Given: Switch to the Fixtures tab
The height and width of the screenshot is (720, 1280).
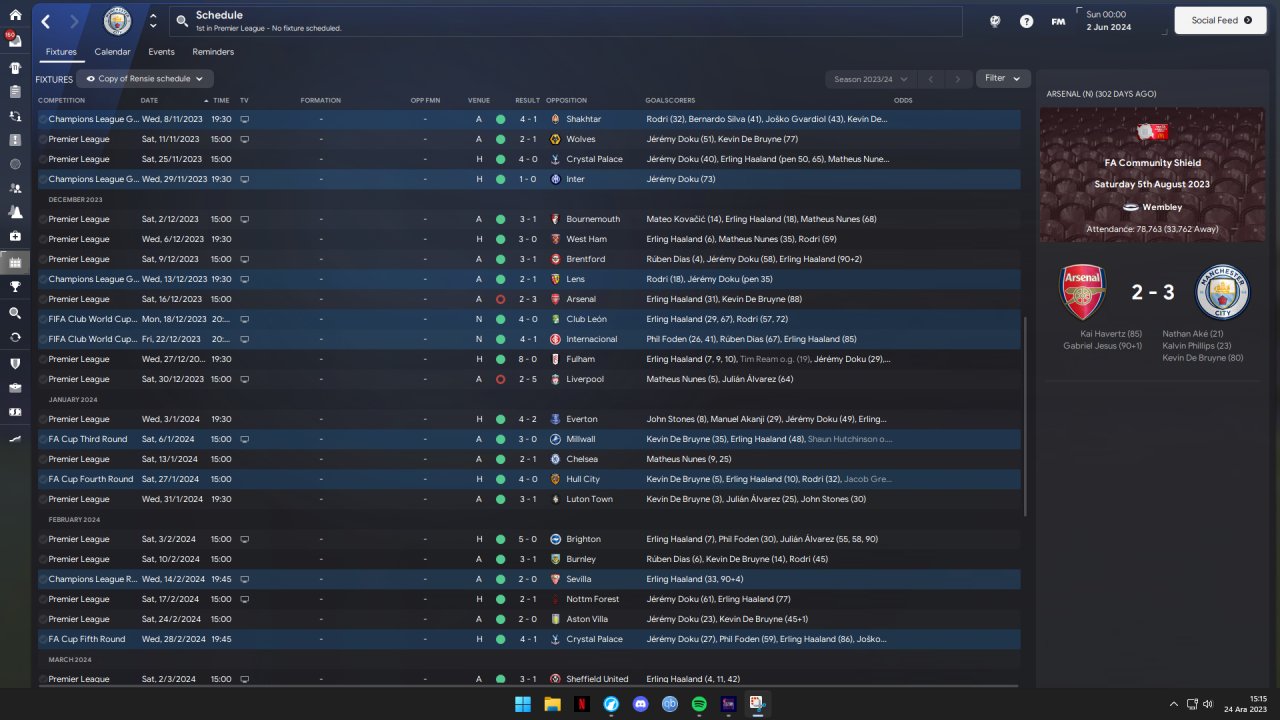Looking at the screenshot, I should pyautogui.click(x=61, y=52).
